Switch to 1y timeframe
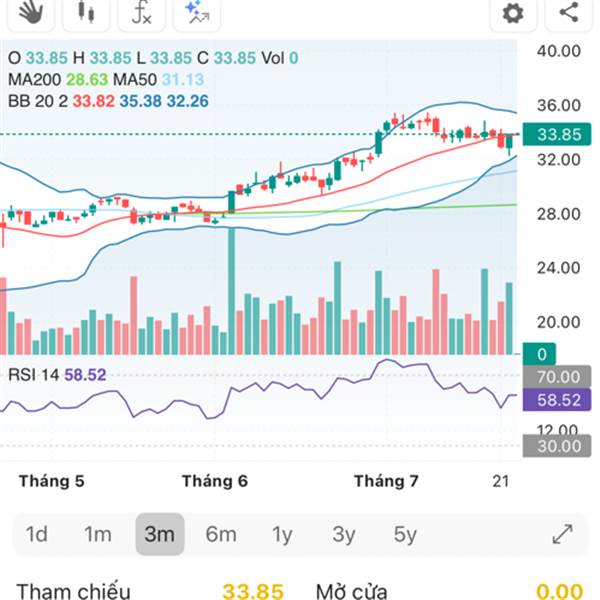Screen dimensions: 600x600 [282, 535]
